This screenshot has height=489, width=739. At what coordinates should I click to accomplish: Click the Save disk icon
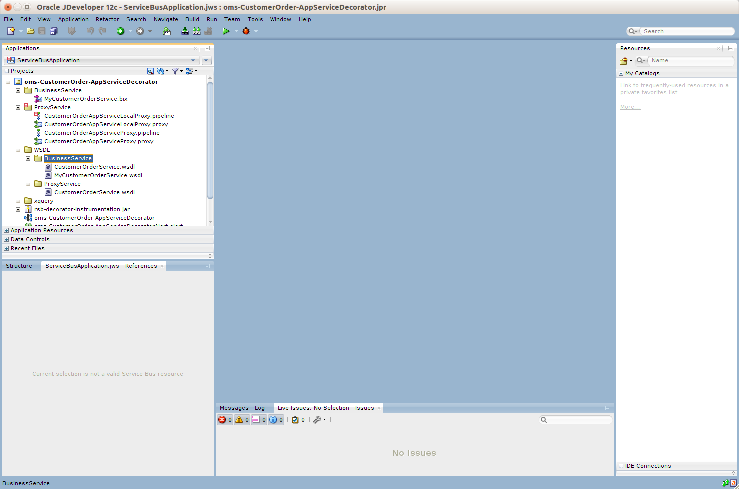tap(42, 31)
